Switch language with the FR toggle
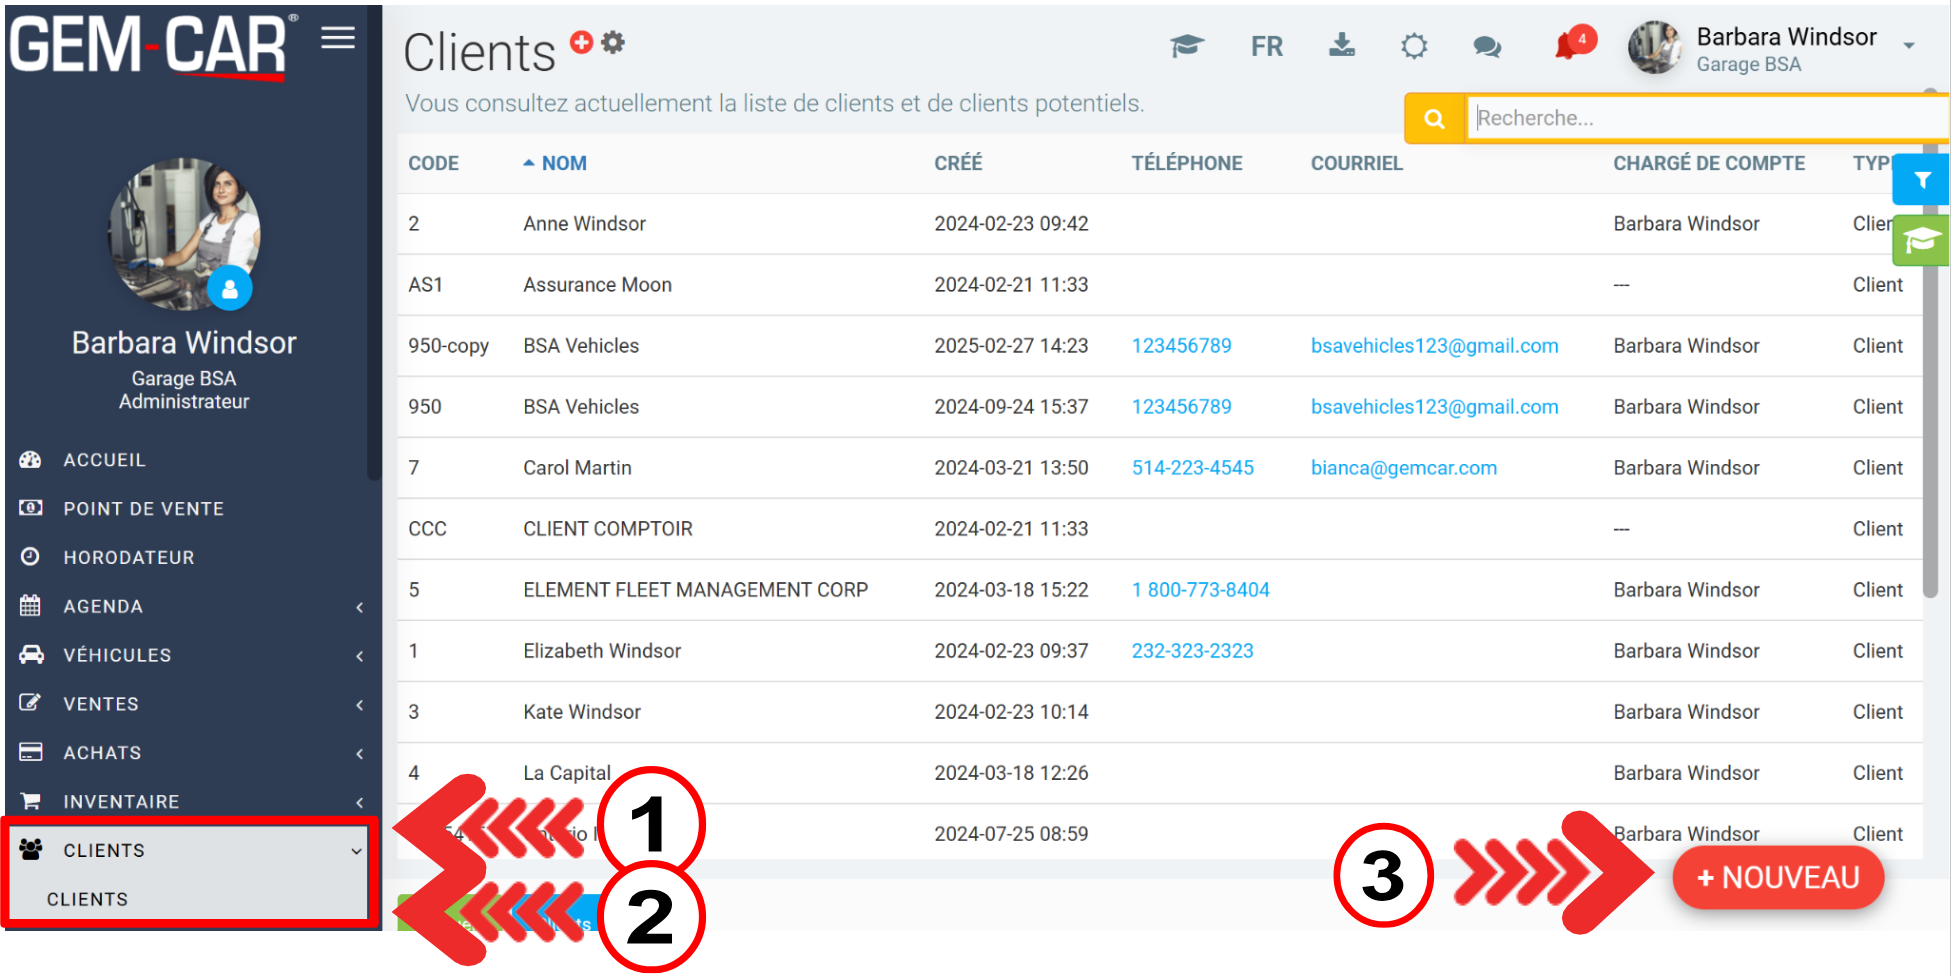1951x976 pixels. click(x=1266, y=47)
